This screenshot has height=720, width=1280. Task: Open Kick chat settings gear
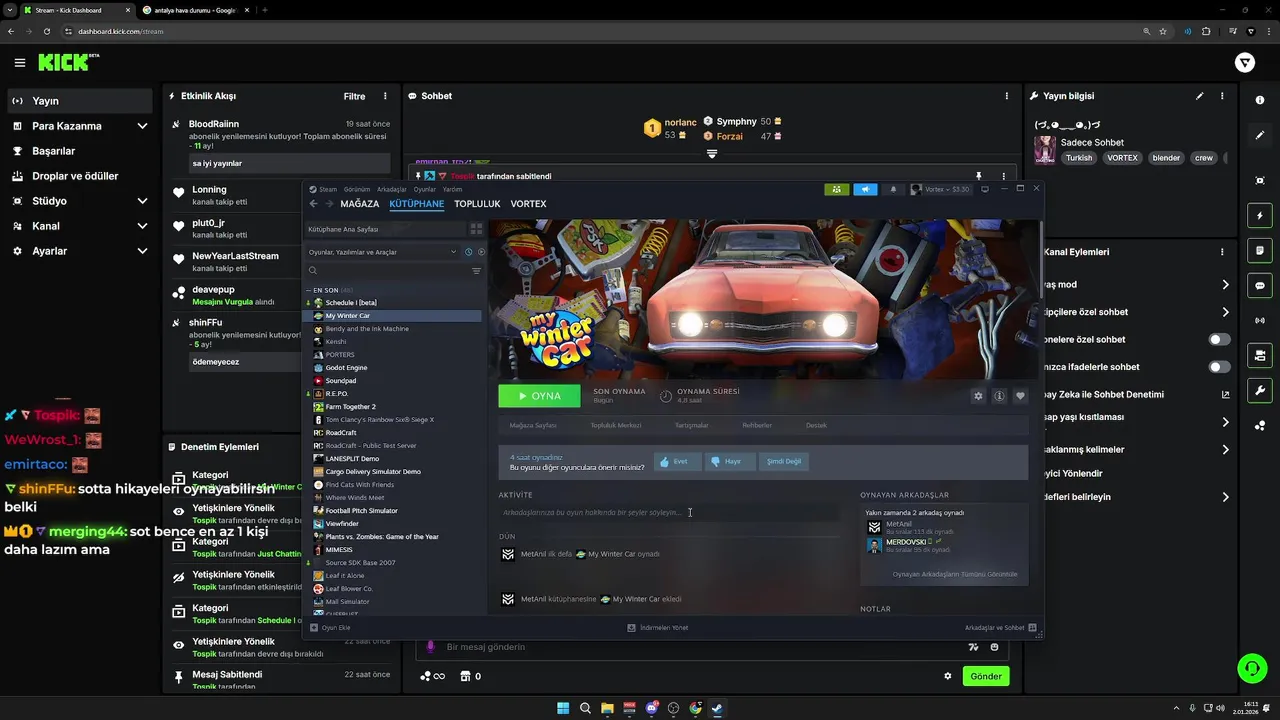coord(948,676)
